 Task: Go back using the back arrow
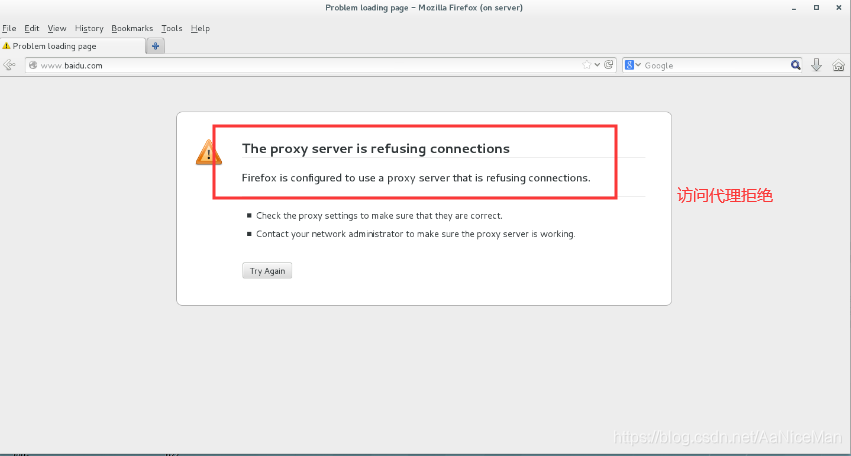point(9,65)
